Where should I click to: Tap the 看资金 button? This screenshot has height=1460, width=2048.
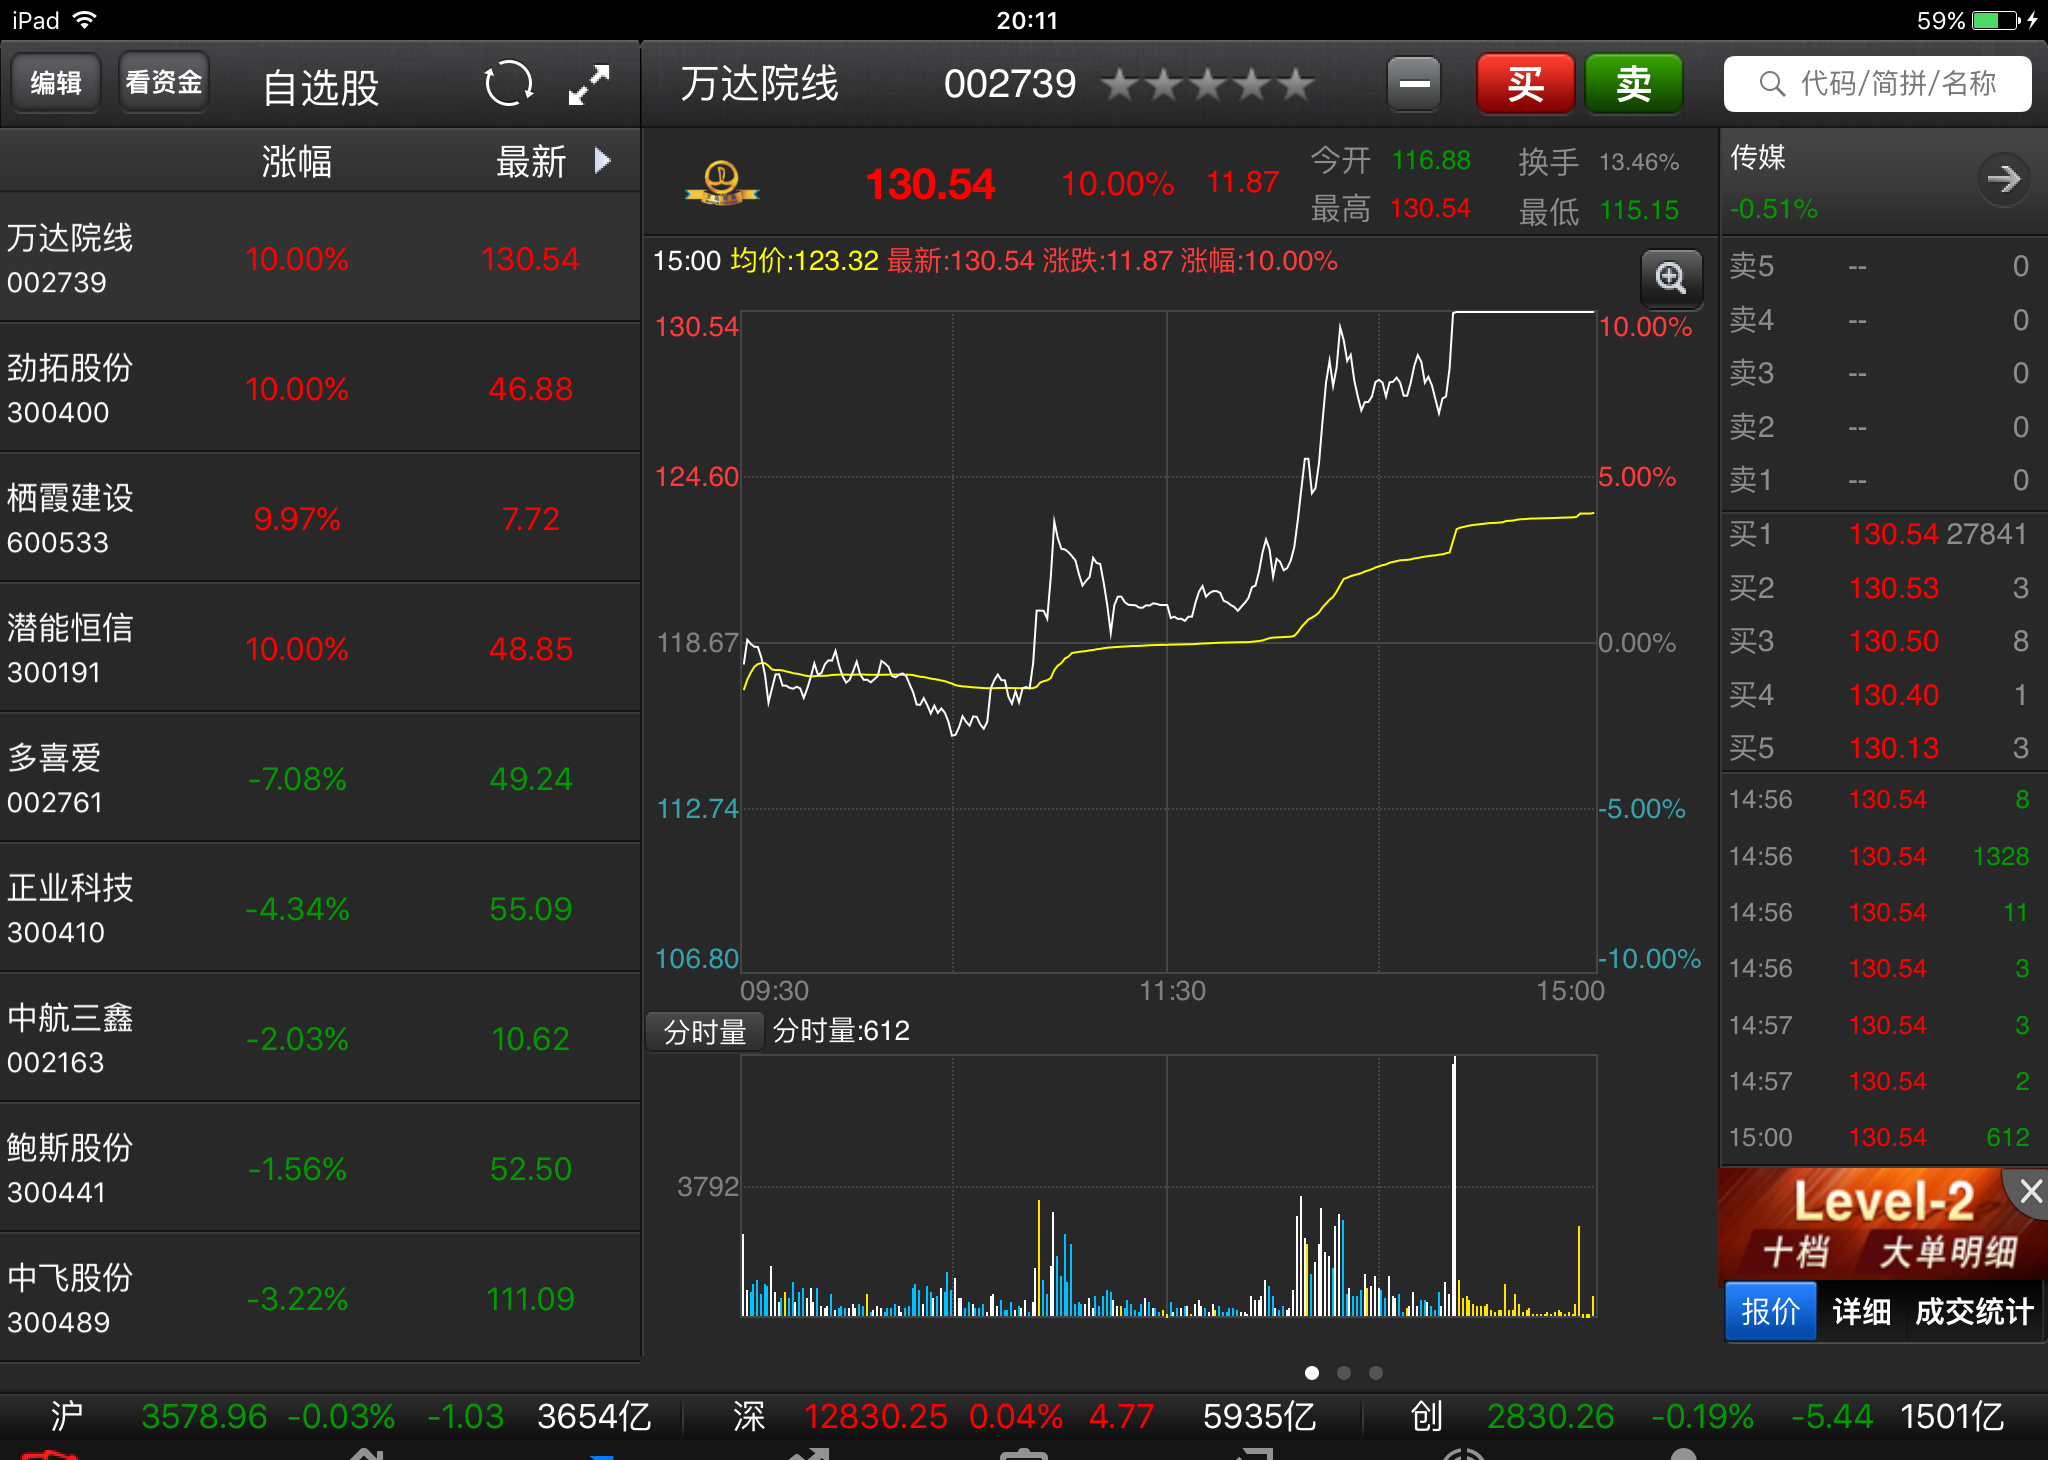(x=163, y=82)
